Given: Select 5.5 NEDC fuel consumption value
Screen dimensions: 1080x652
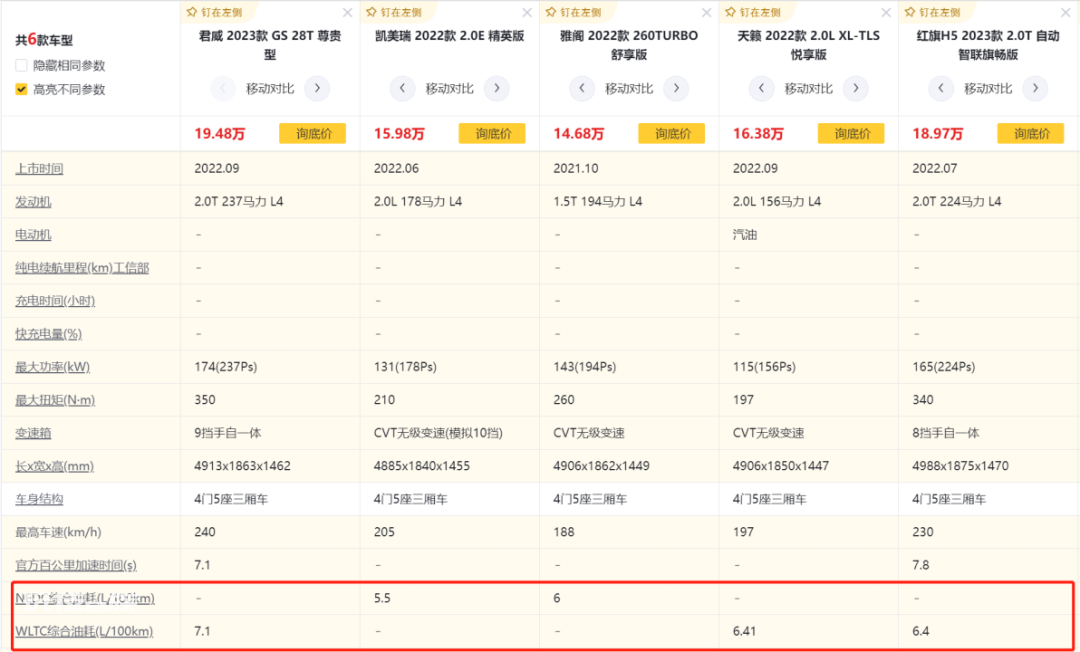Looking at the screenshot, I should [x=382, y=598].
